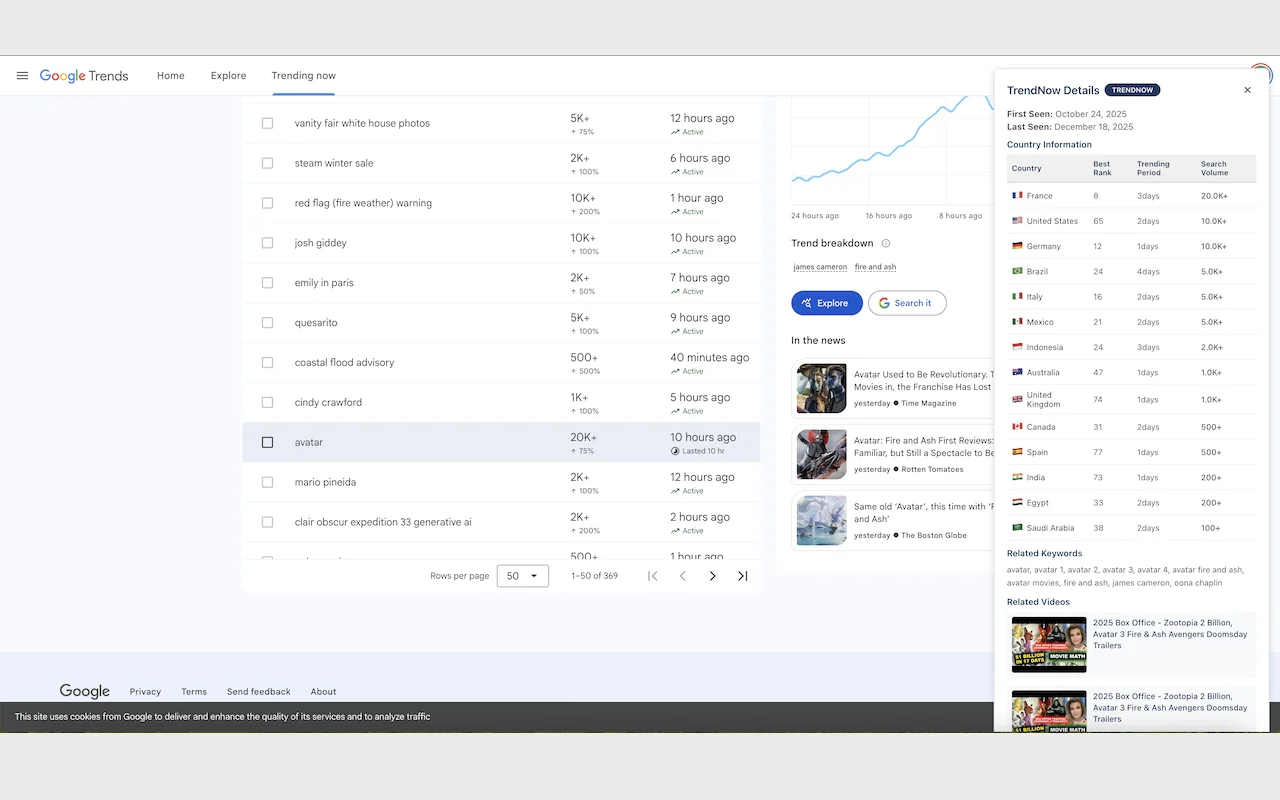Open the Google account avatar menu
Screen dimensions: 1280x800
(x=1260, y=74)
